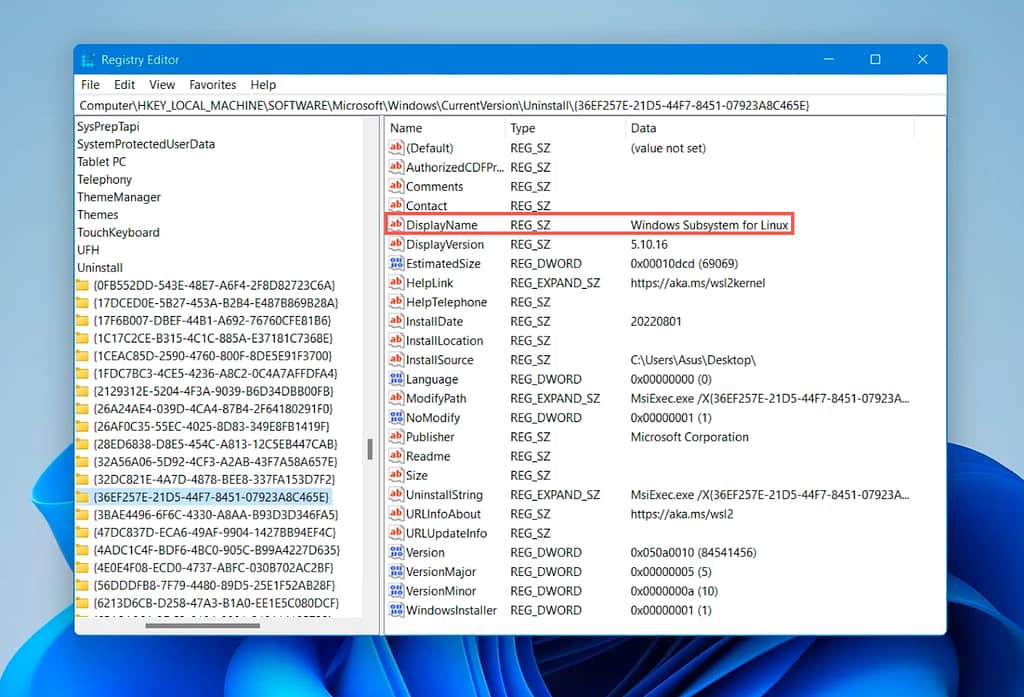
Task: Click the horizontal scrollbar of the tree pane
Action: click(x=202, y=626)
